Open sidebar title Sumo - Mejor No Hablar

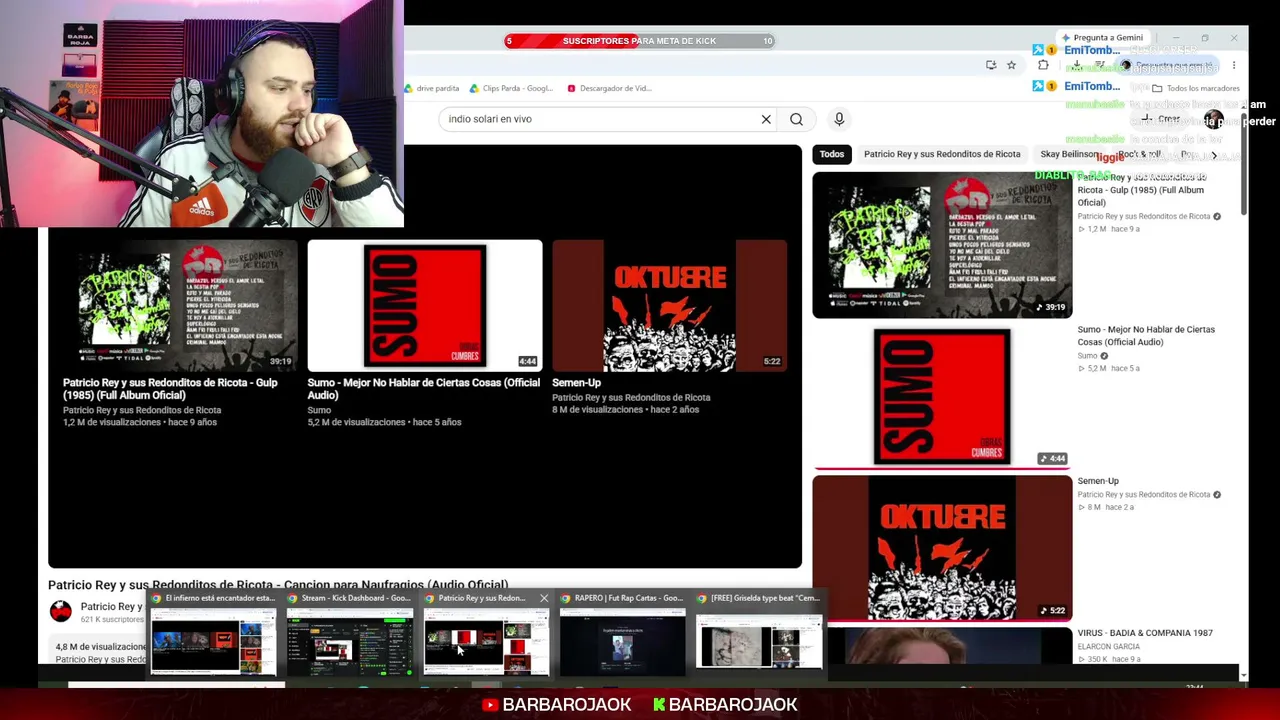(1146, 335)
